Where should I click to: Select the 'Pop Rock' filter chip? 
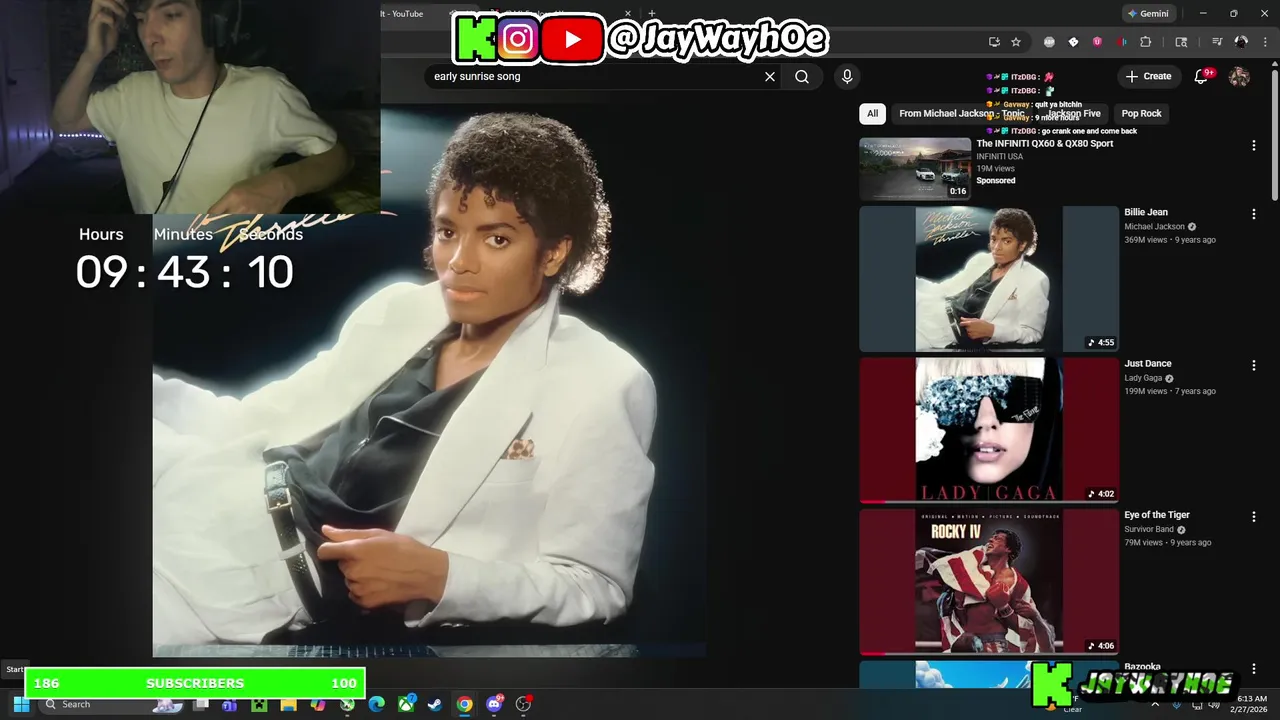coord(1141,114)
